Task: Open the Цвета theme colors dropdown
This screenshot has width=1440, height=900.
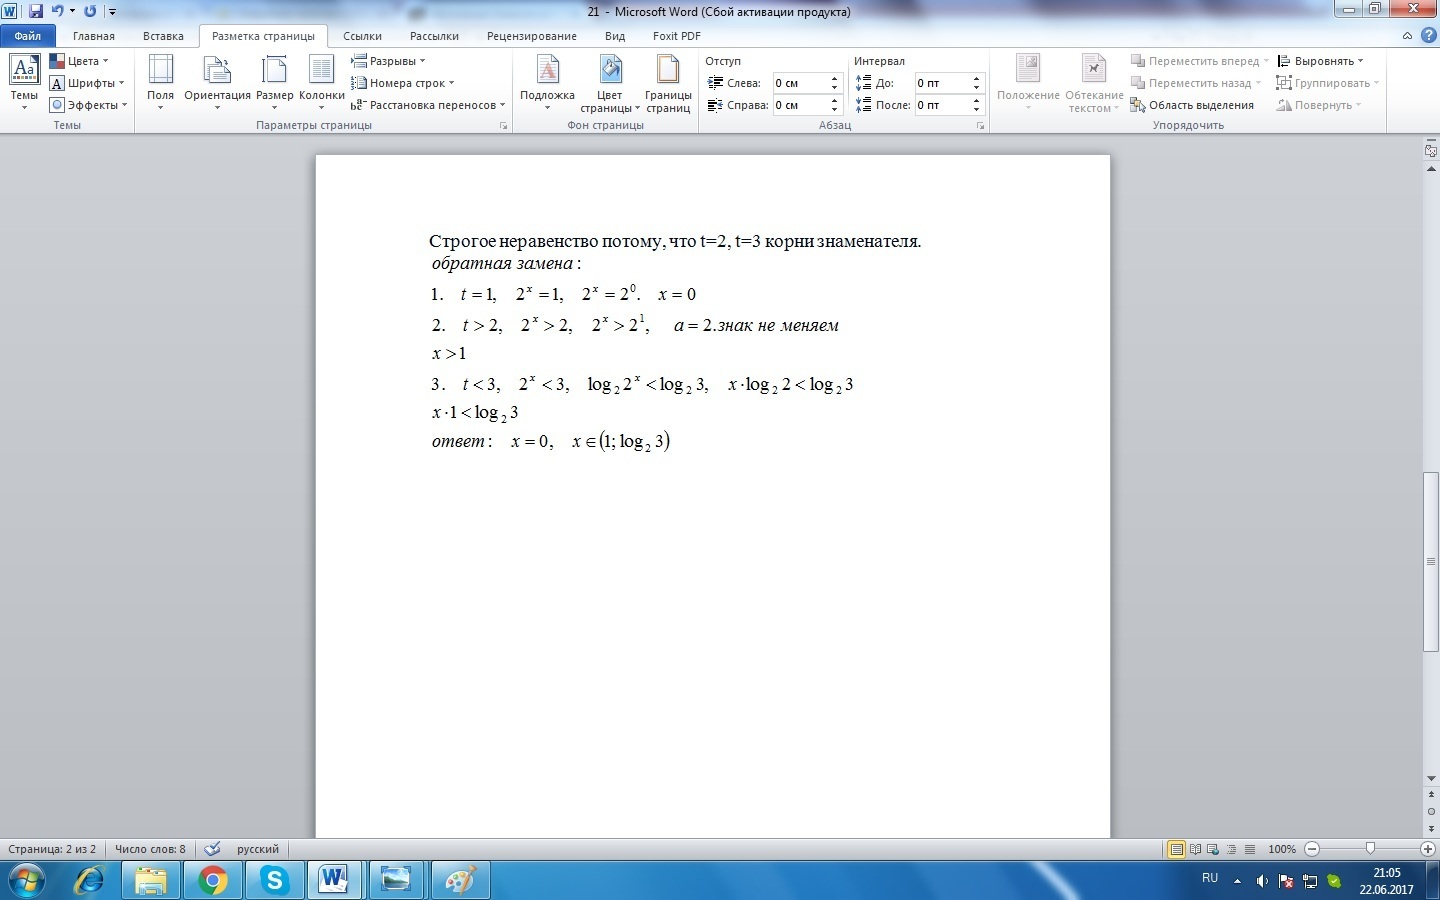Action: [x=80, y=61]
